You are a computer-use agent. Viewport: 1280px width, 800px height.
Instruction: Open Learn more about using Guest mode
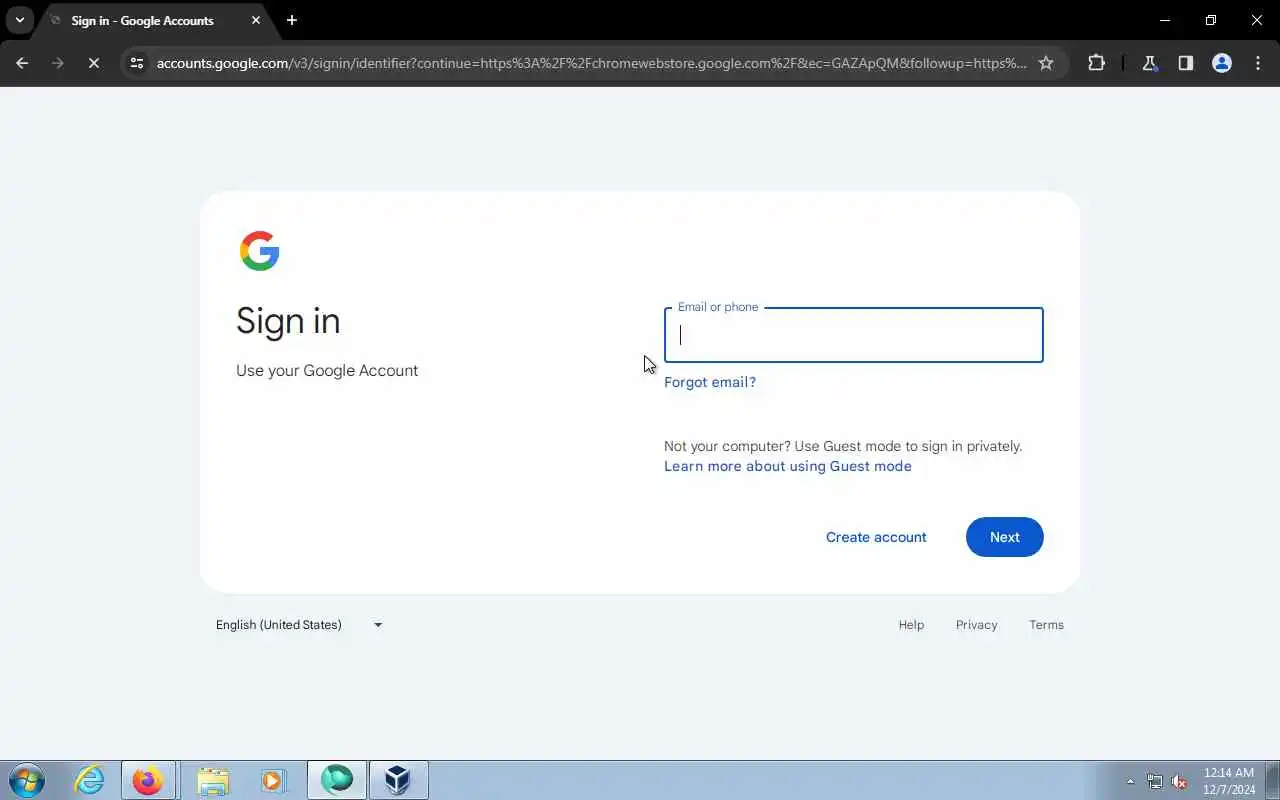(788, 466)
